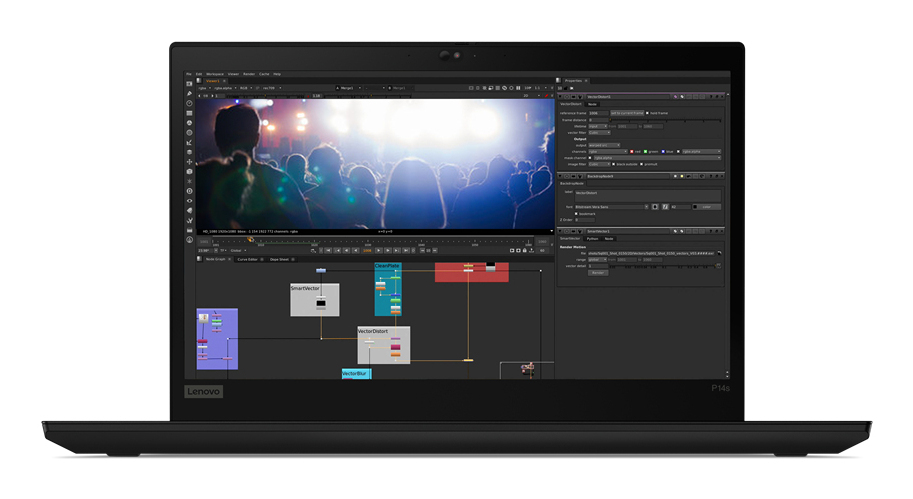Click the backdrop label text field

pos(647,196)
